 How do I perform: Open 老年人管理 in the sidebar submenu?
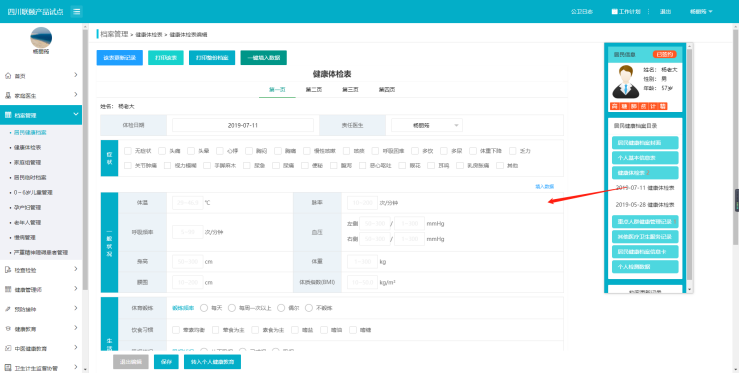pyautogui.click(x=27, y=222)
